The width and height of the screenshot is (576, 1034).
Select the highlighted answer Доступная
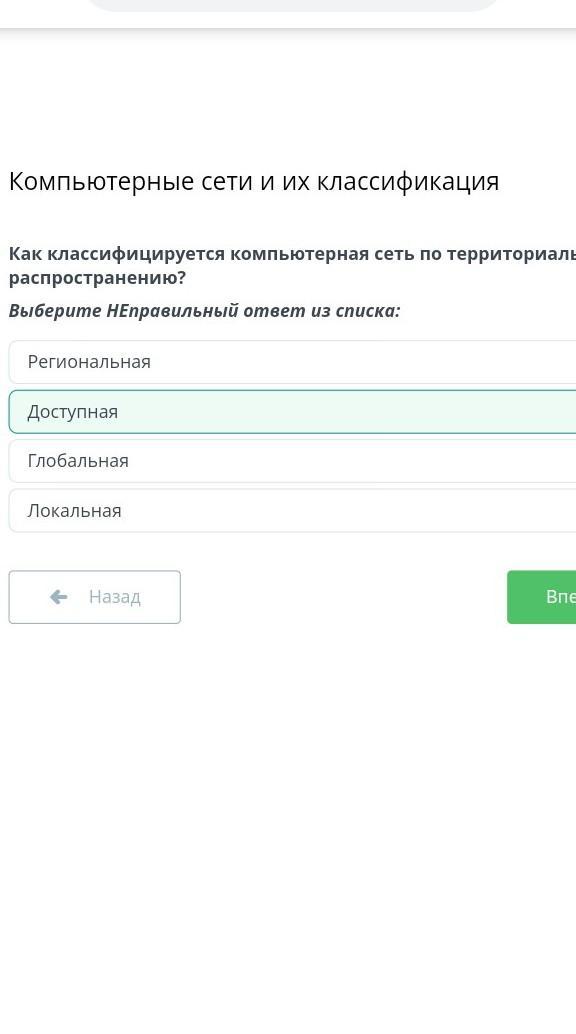pyautogui.click(x=292, y=412)
